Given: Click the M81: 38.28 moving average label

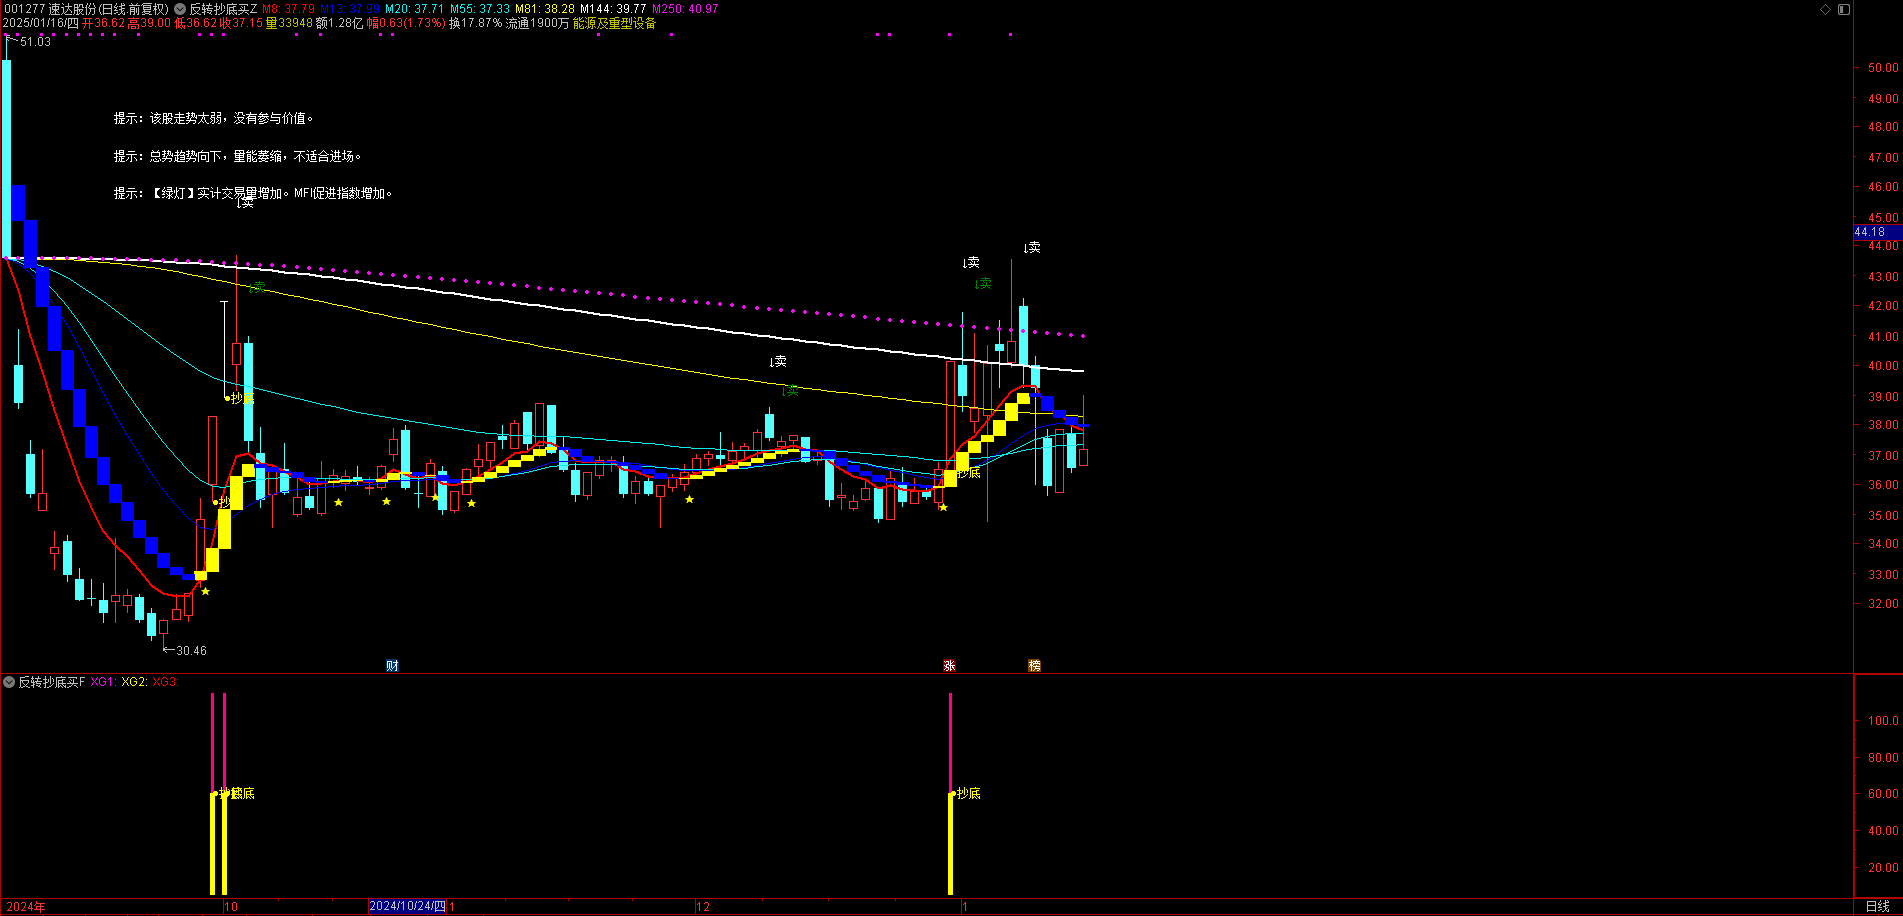Looking at the screenshot, I should coord(545,9).
